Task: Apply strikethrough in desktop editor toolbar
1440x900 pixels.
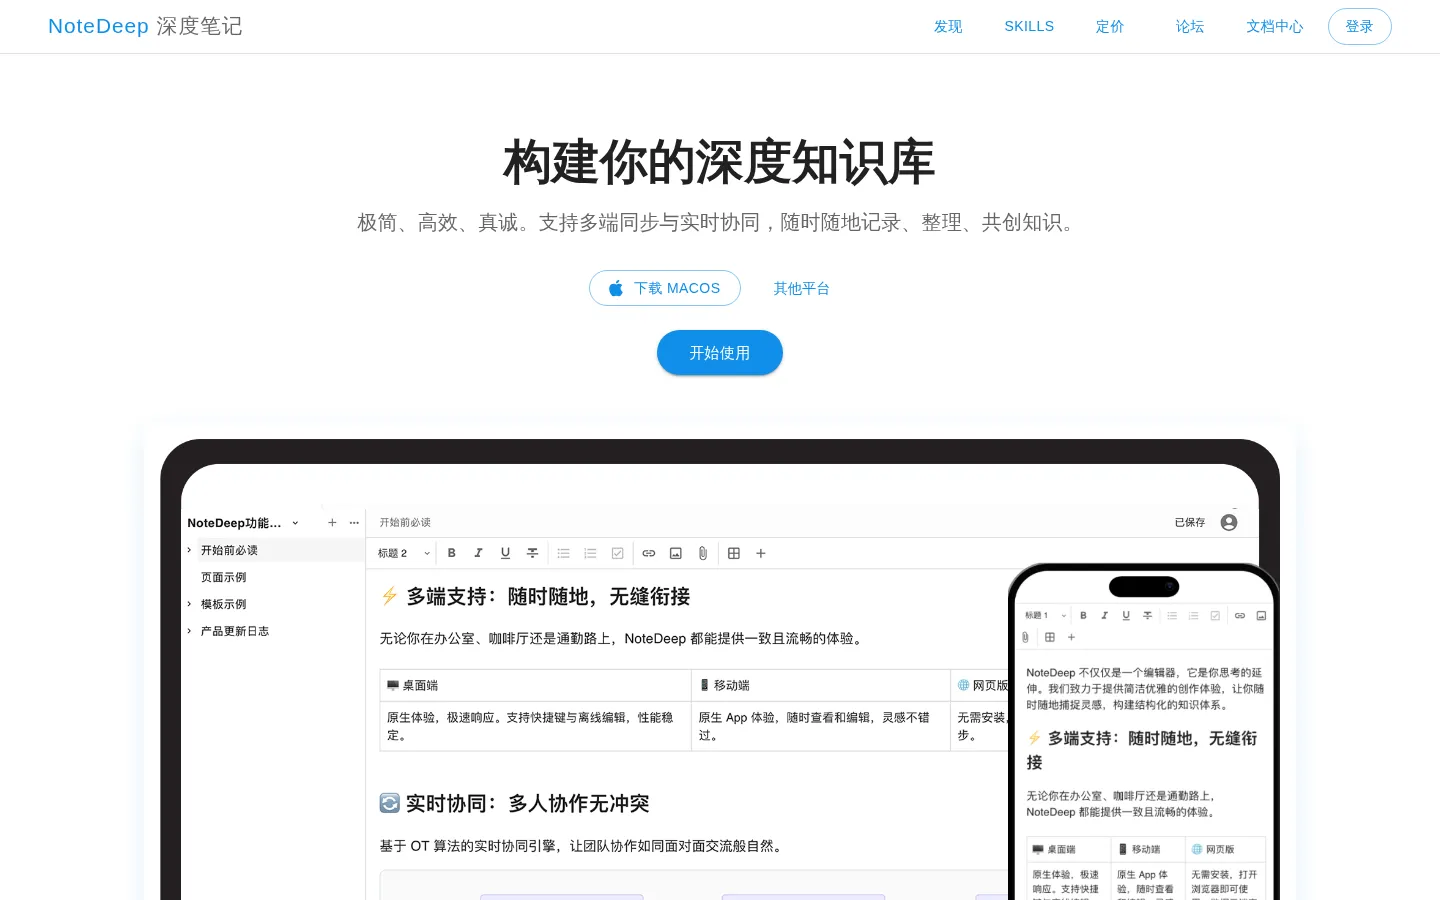Action: (x=532, y=553)
